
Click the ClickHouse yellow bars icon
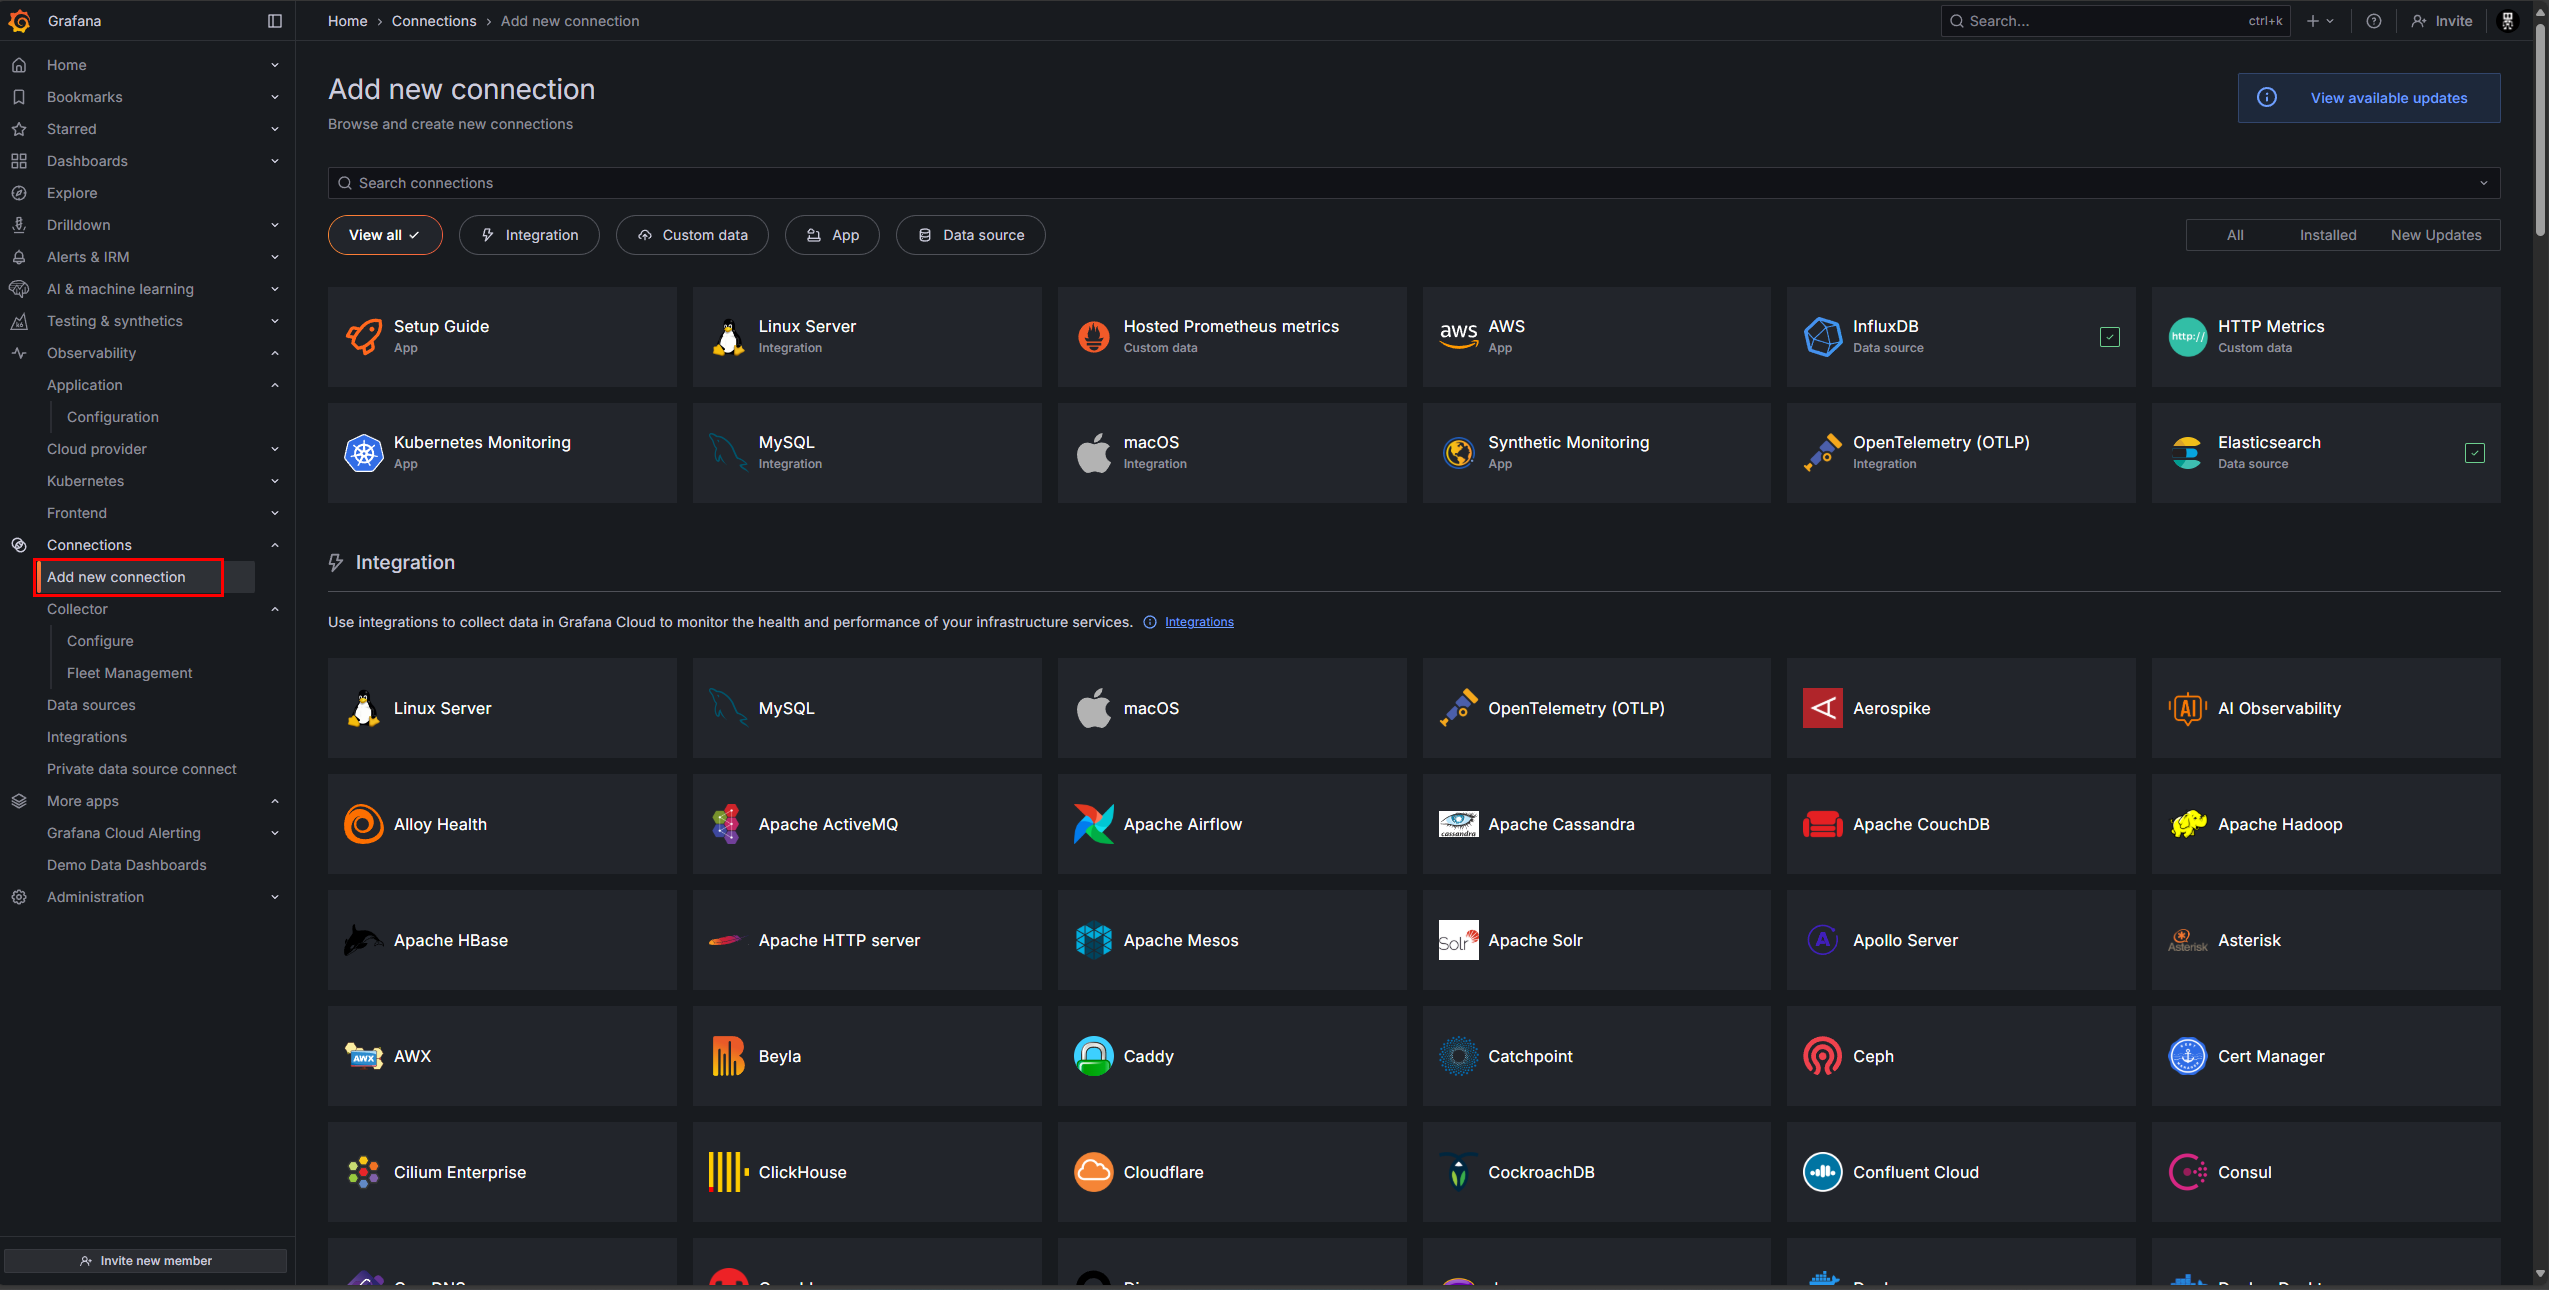(x=729, y=1172)
